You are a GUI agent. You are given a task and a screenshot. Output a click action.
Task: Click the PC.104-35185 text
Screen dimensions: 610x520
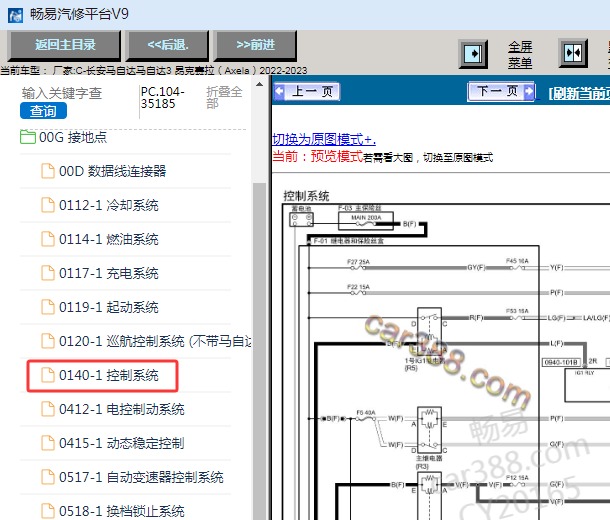[163, 98]
